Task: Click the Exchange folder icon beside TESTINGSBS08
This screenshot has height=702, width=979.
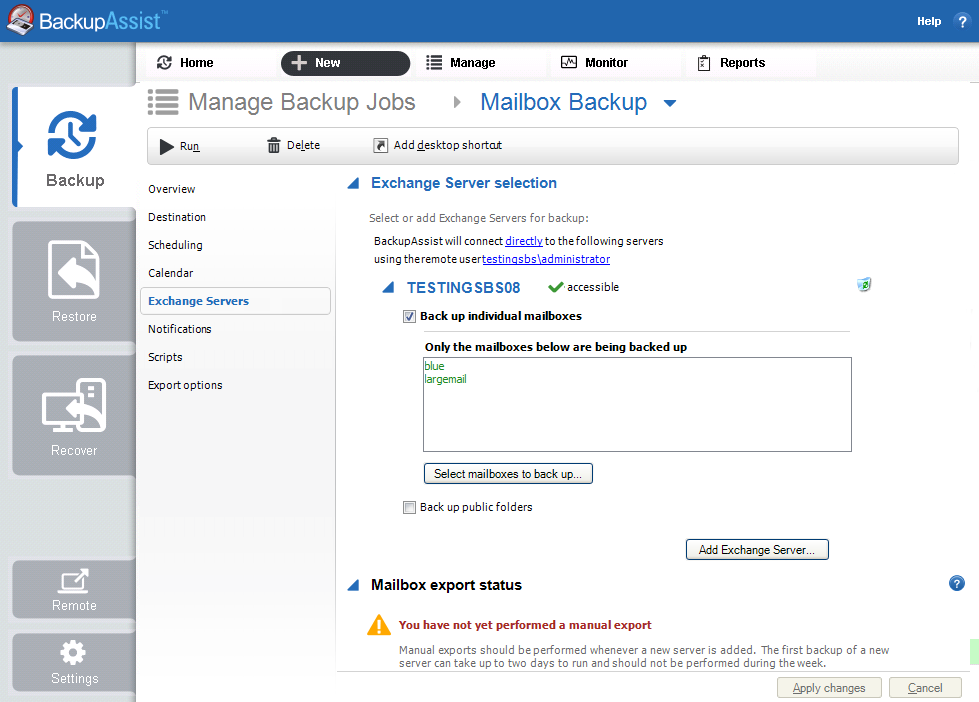Action: (864, 284)
